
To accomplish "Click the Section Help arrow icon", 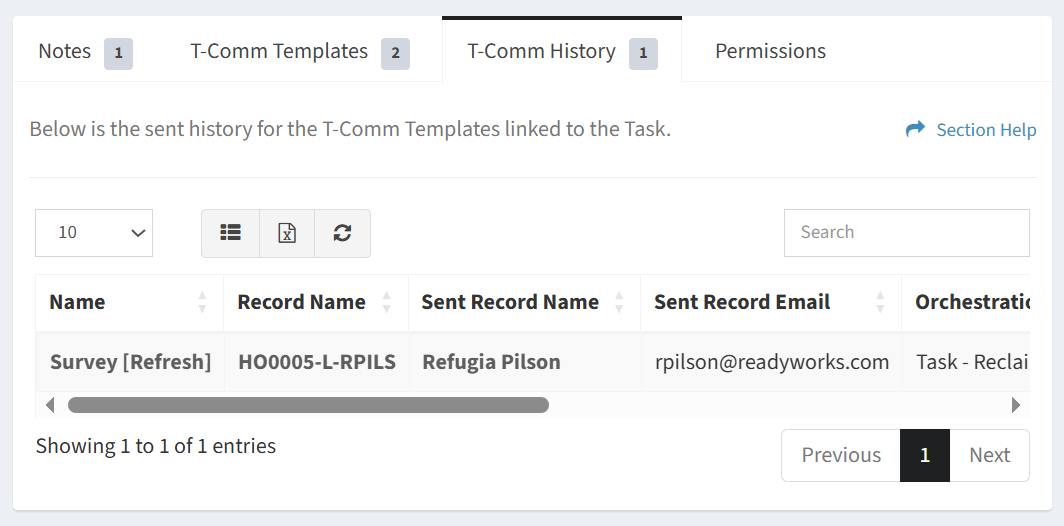I will (x=915, y=130).
